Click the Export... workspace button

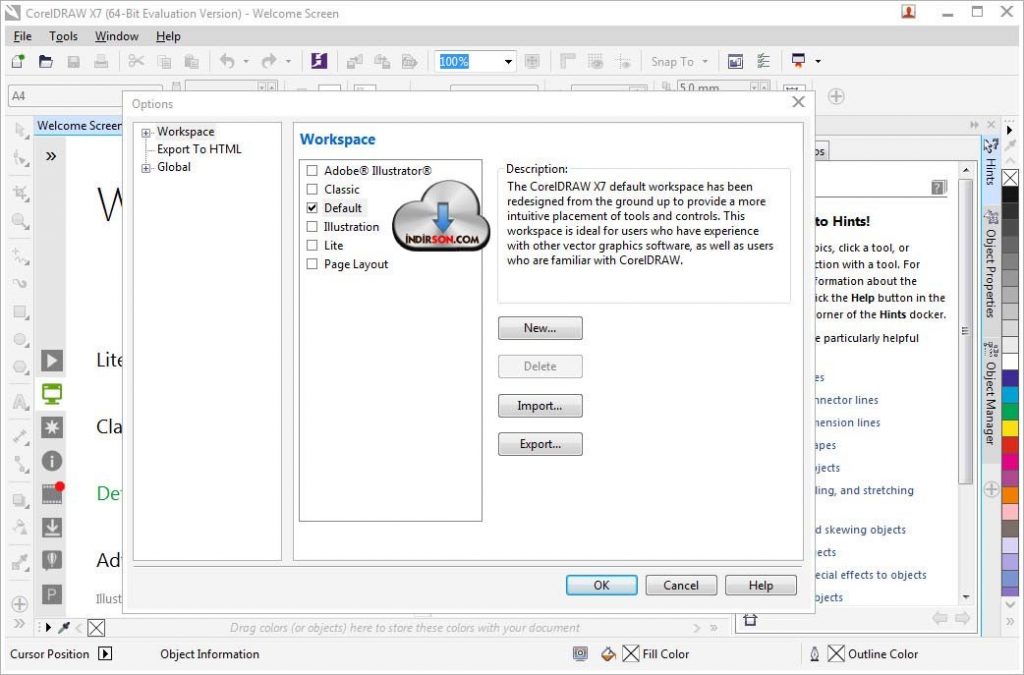coord(540,445)
